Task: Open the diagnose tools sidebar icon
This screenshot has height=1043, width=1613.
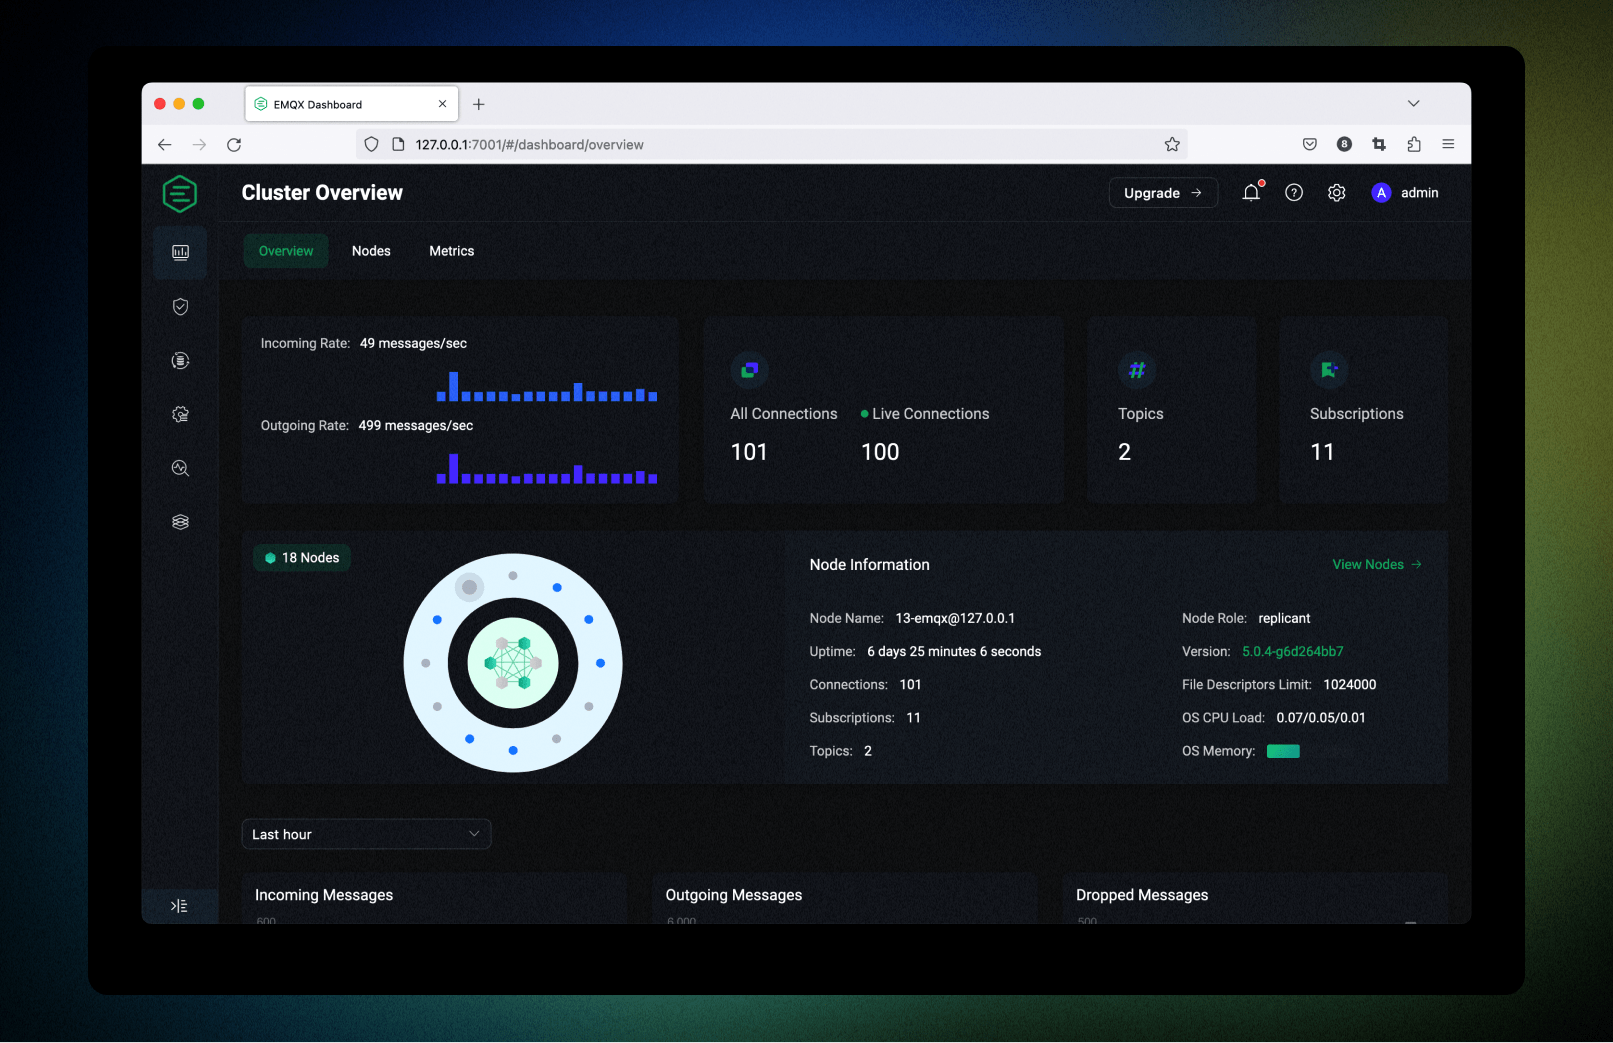Action: (x=180, y=468)
